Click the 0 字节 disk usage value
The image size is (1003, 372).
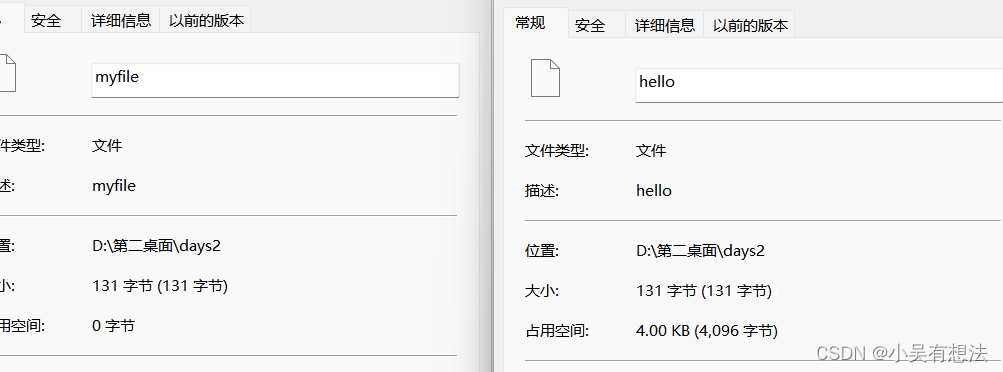(113, 326)
